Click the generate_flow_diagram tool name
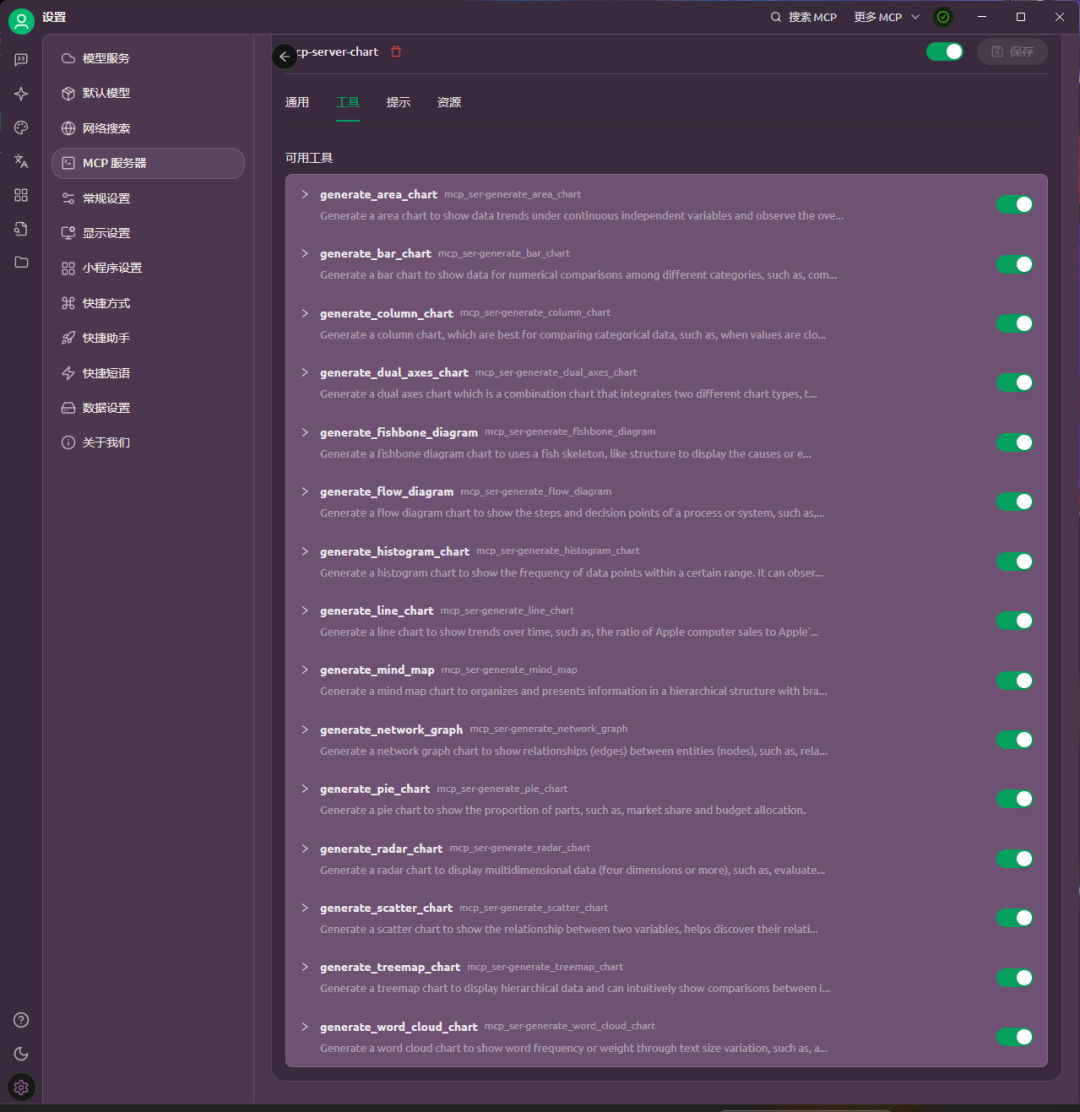 coord(386,491)
